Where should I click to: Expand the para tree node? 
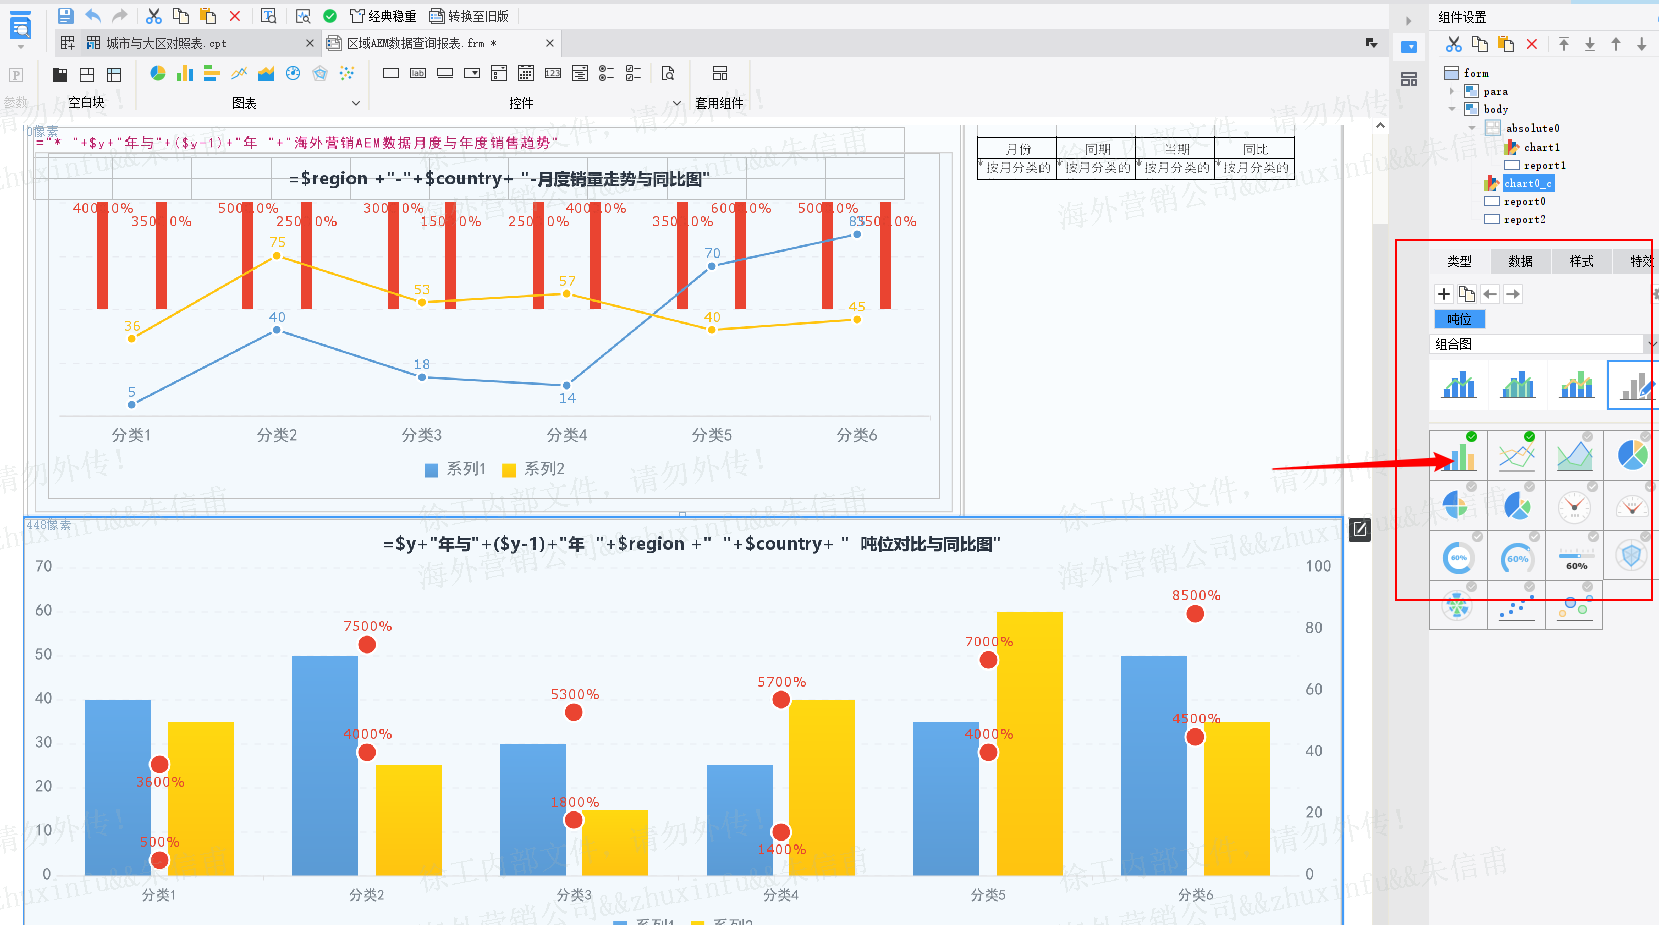tap(1452, 91)
